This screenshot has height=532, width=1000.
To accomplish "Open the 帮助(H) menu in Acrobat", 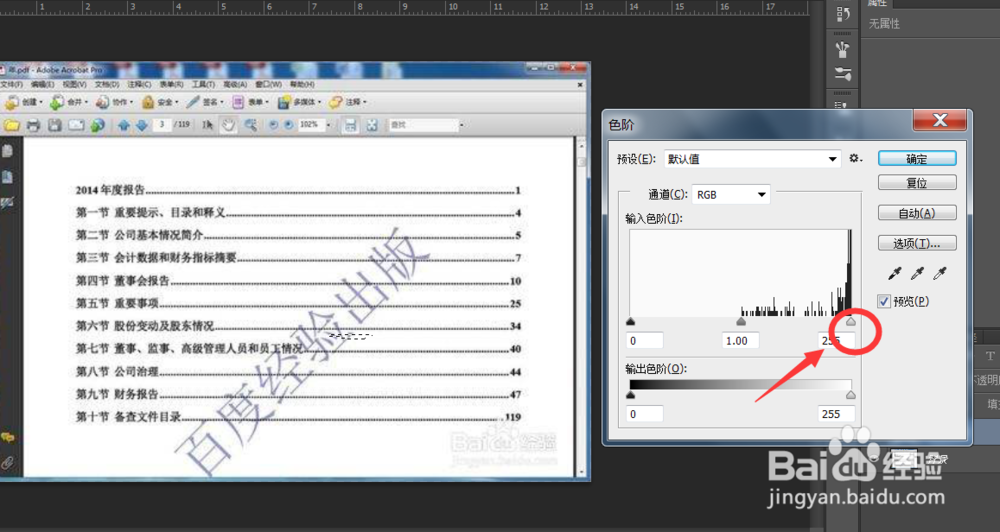I will point(302,84).
